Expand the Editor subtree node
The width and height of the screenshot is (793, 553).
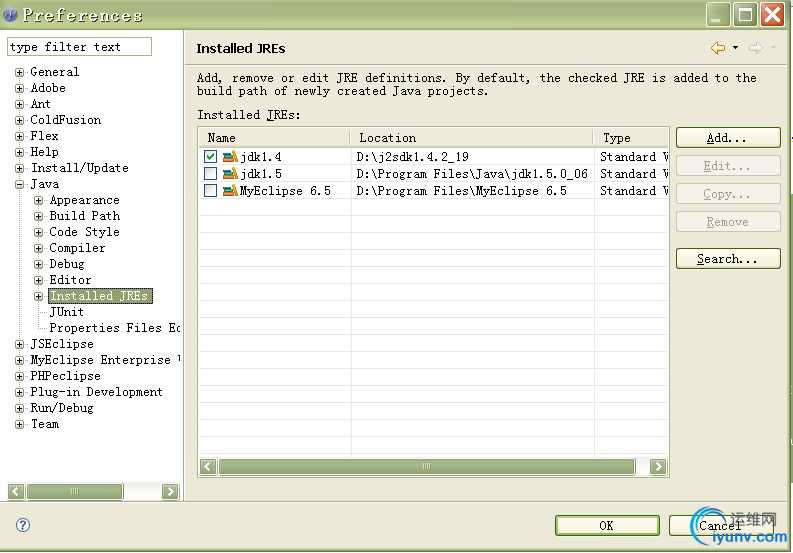38,280
